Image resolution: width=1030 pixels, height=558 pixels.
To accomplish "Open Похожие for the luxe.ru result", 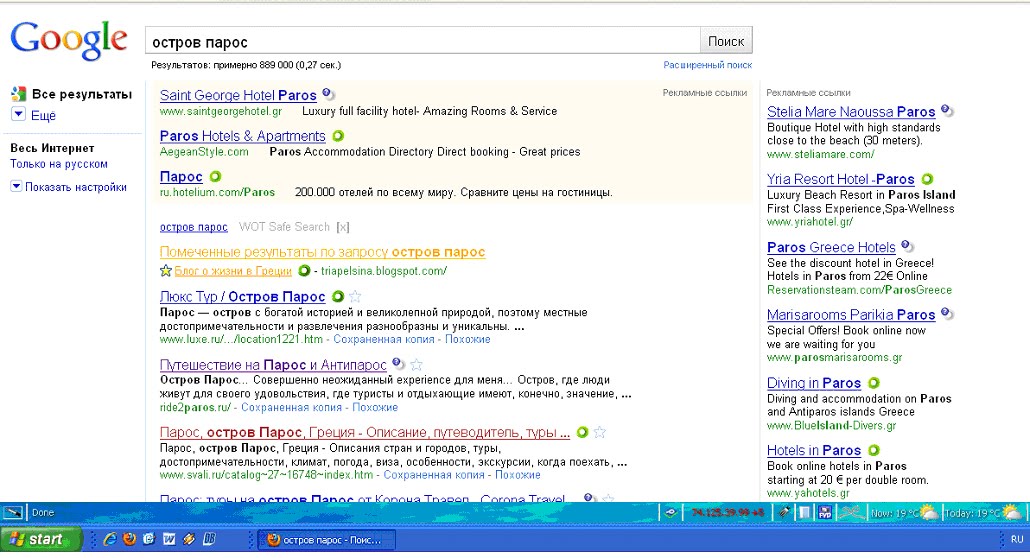I will coord(468,339).
